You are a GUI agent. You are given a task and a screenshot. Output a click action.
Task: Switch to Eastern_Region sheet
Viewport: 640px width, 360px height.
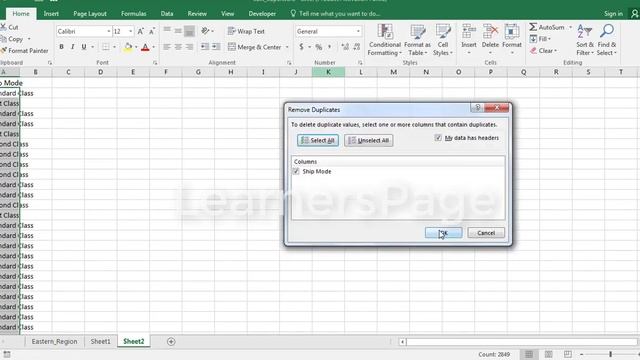tap(54, 342)
